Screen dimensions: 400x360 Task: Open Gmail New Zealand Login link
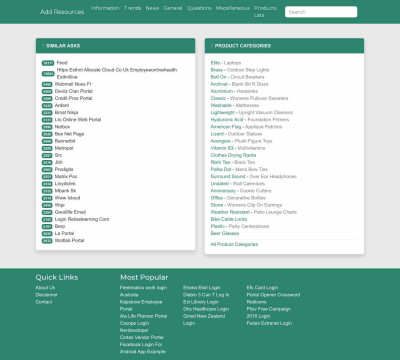coord(204,319)
